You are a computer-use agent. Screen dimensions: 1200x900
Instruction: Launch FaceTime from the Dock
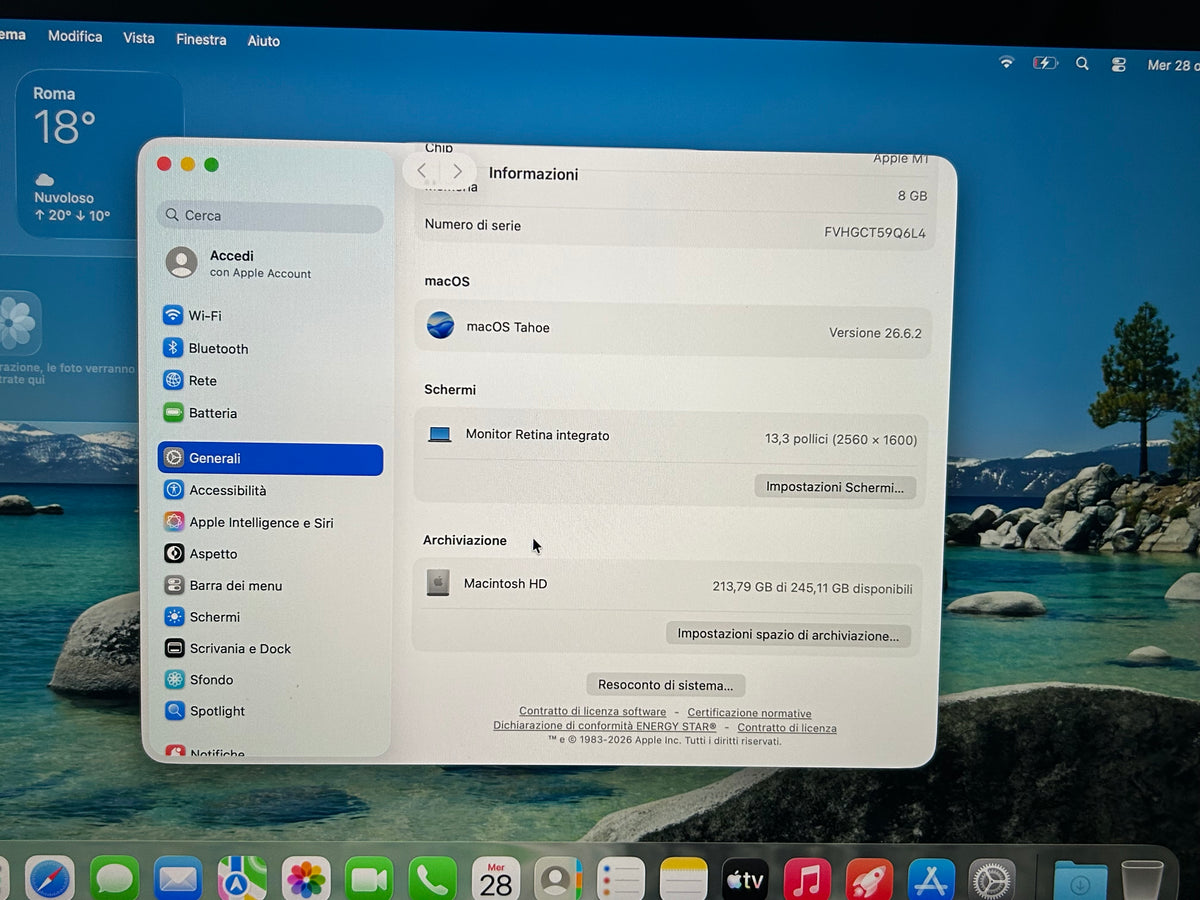coord(369,879)
